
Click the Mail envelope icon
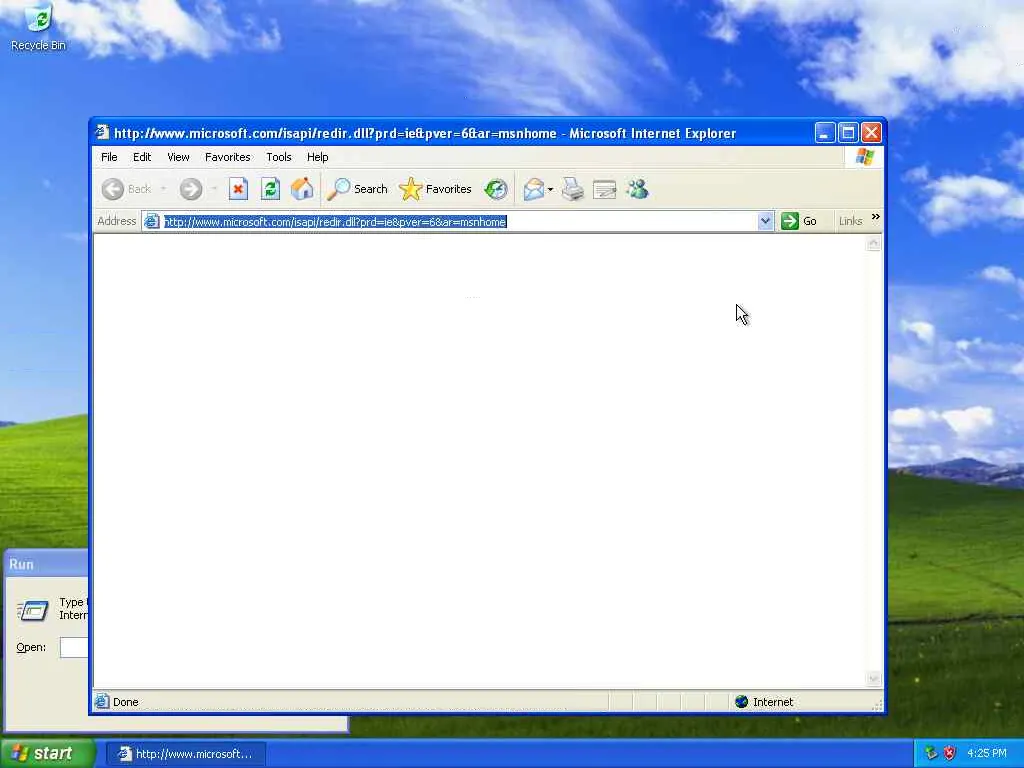pyautogui.click(x=533, y=189)
